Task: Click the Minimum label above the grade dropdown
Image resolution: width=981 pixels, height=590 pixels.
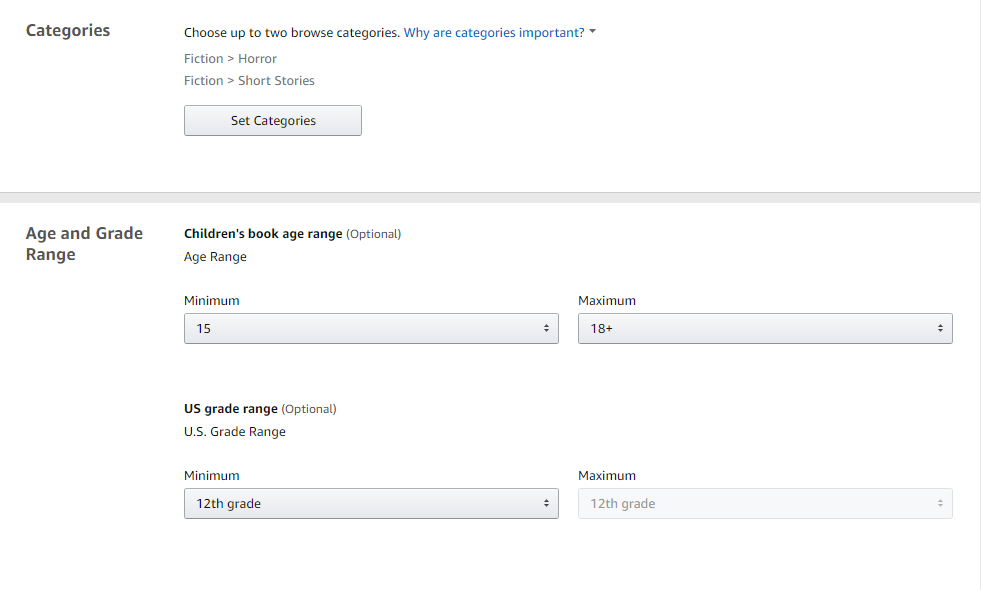Action: click(x=212, y=476)
